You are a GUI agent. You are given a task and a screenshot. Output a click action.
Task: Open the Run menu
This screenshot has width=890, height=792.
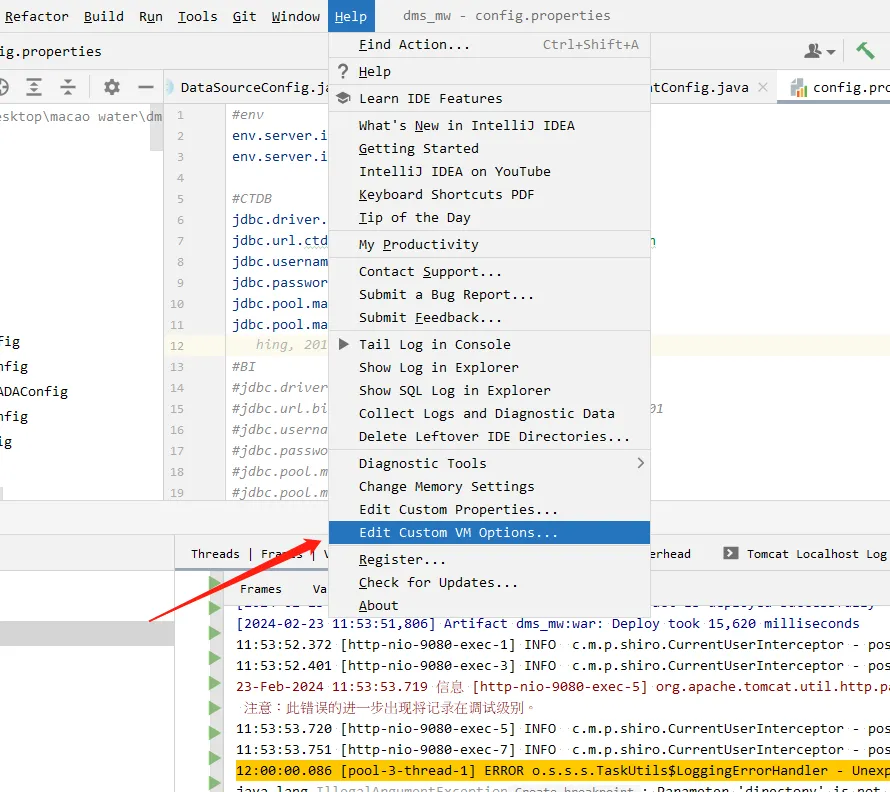click(150, 16)
